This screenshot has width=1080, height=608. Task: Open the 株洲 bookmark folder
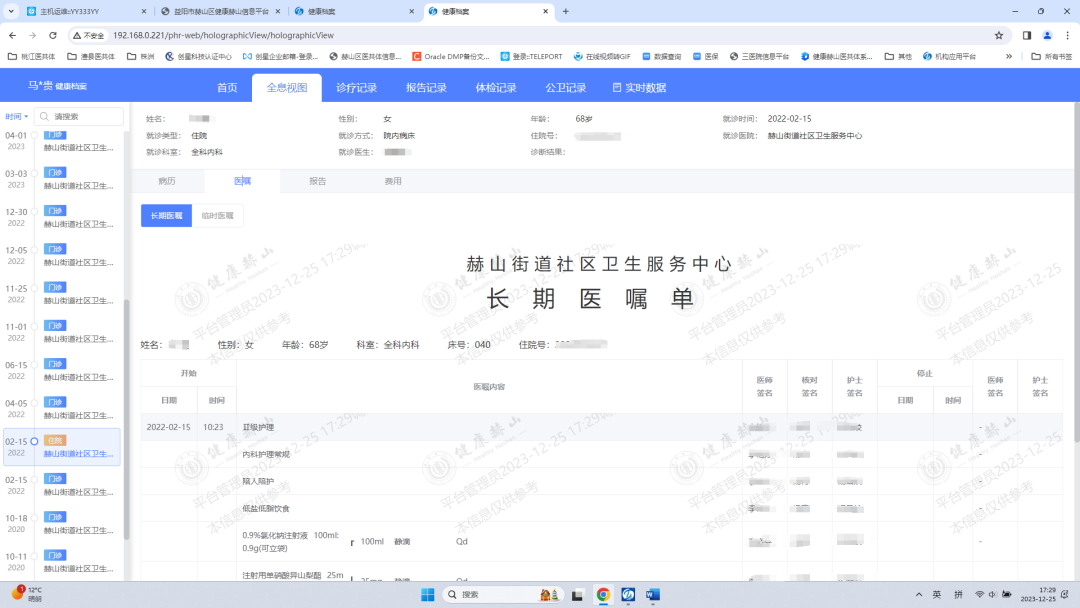click(x=141, y=56)
